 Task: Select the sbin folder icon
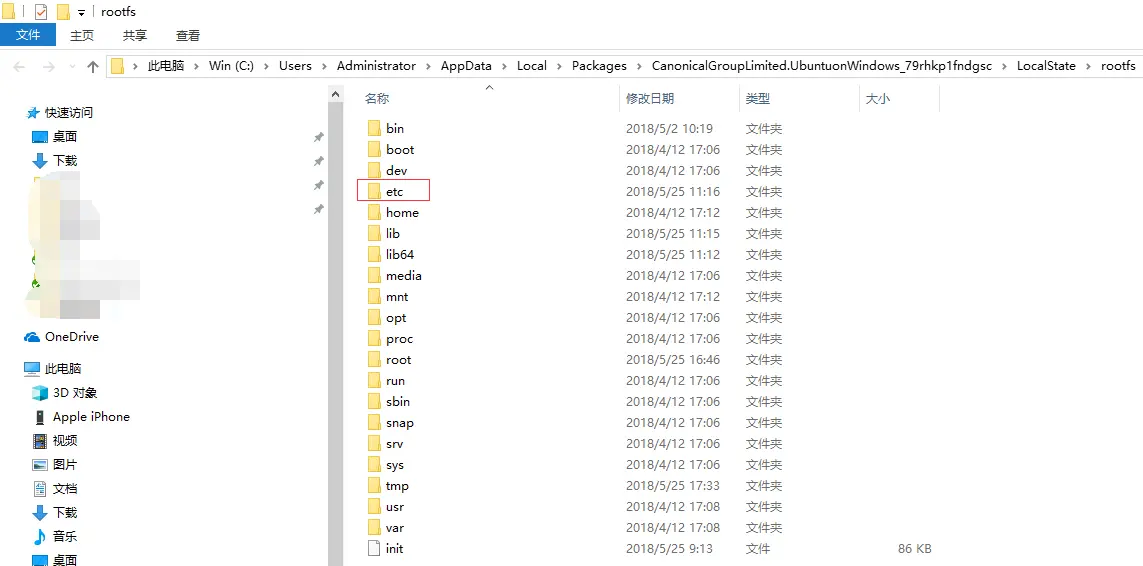374,402
